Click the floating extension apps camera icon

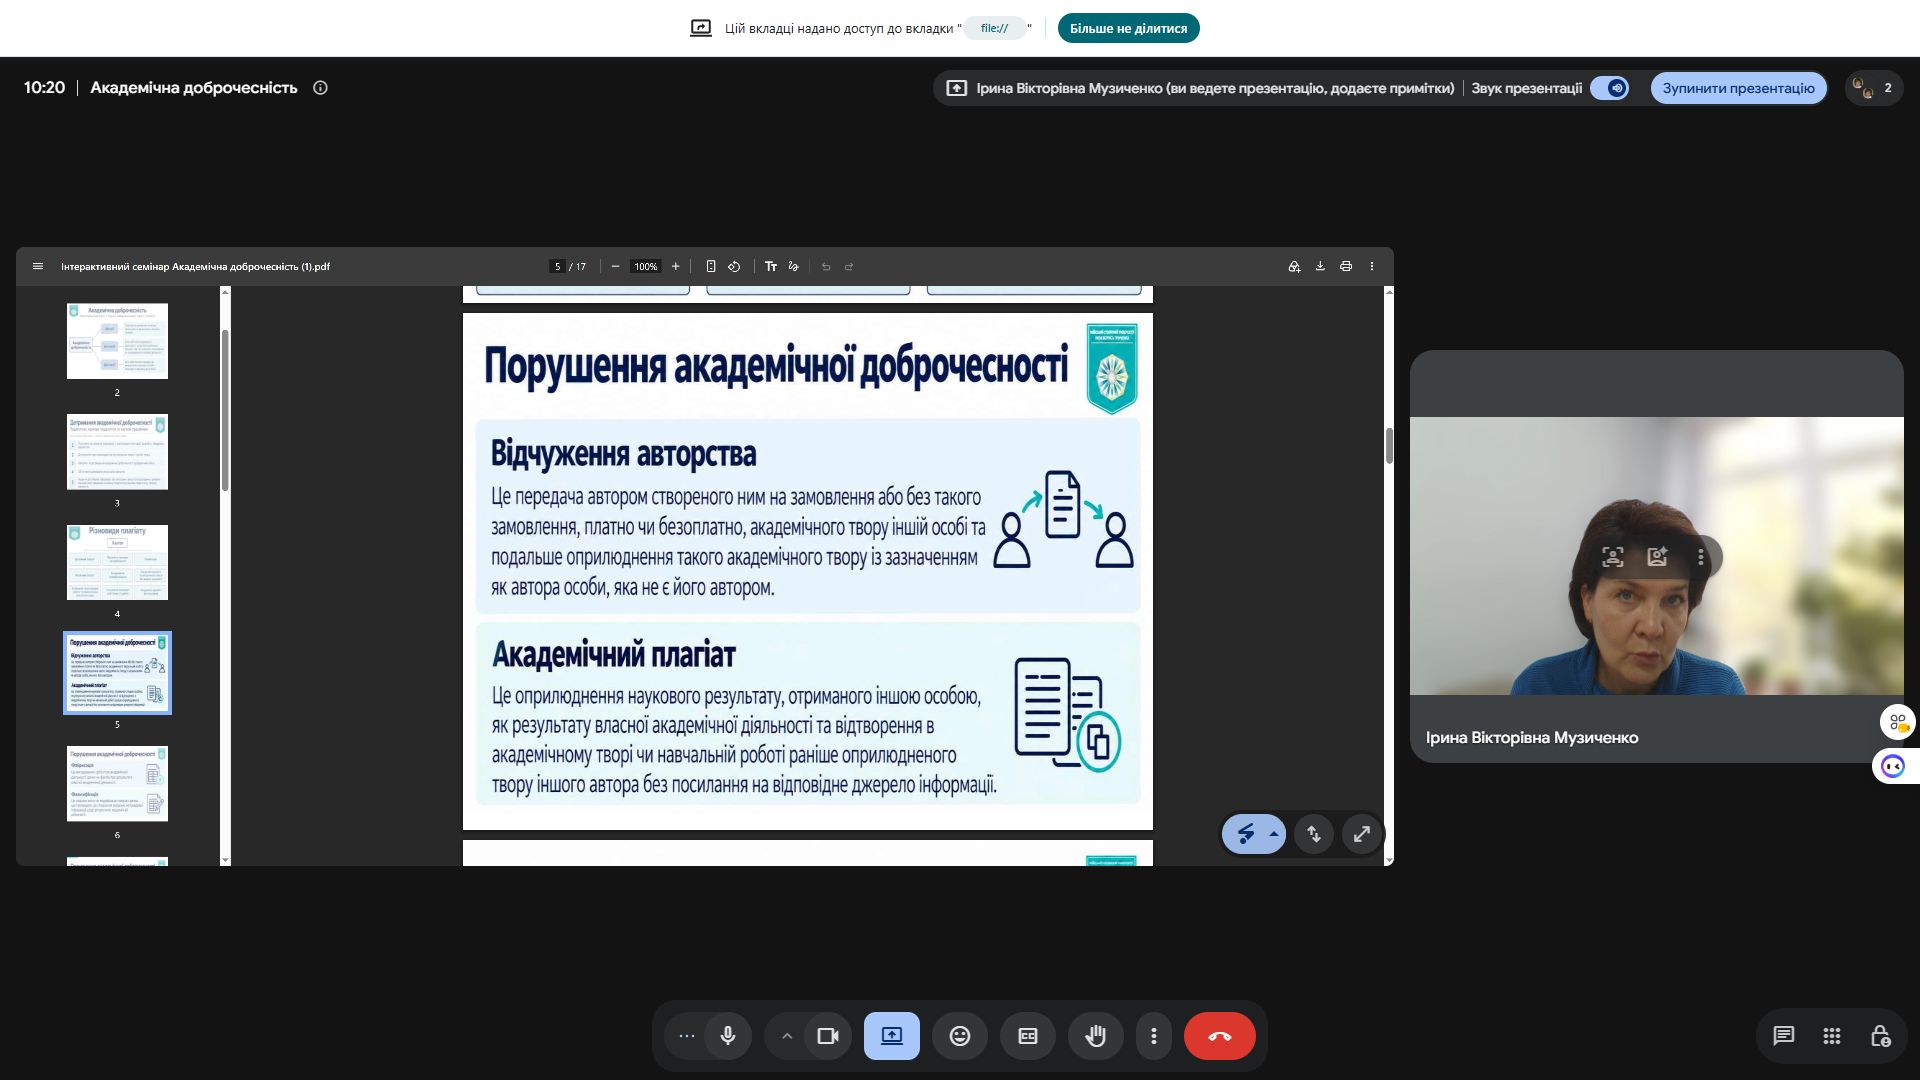1898,722
